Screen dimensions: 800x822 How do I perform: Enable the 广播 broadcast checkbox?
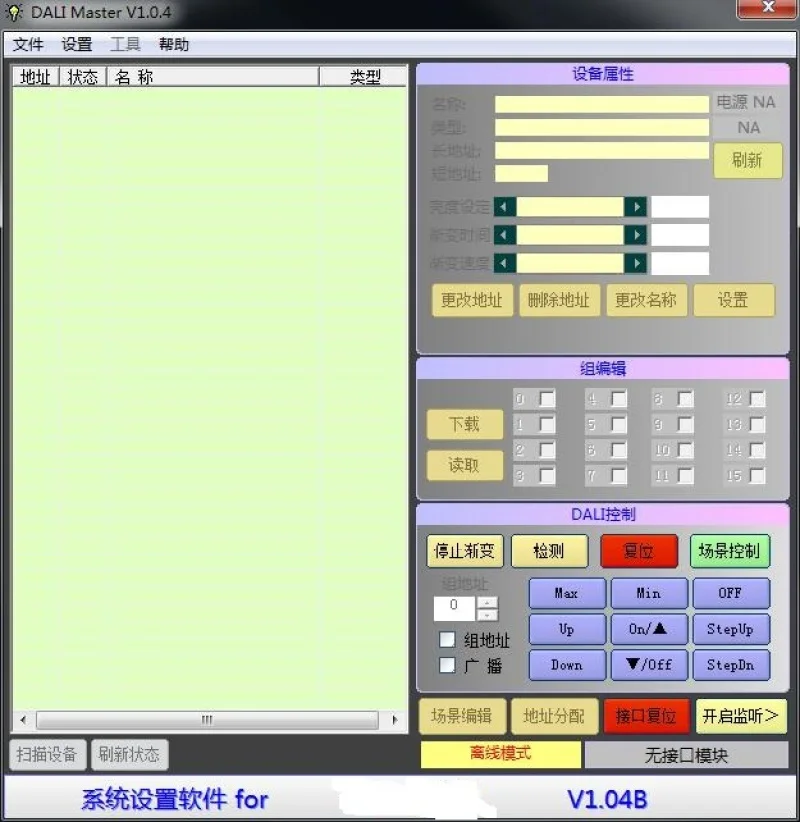click(x=447, y=665)
